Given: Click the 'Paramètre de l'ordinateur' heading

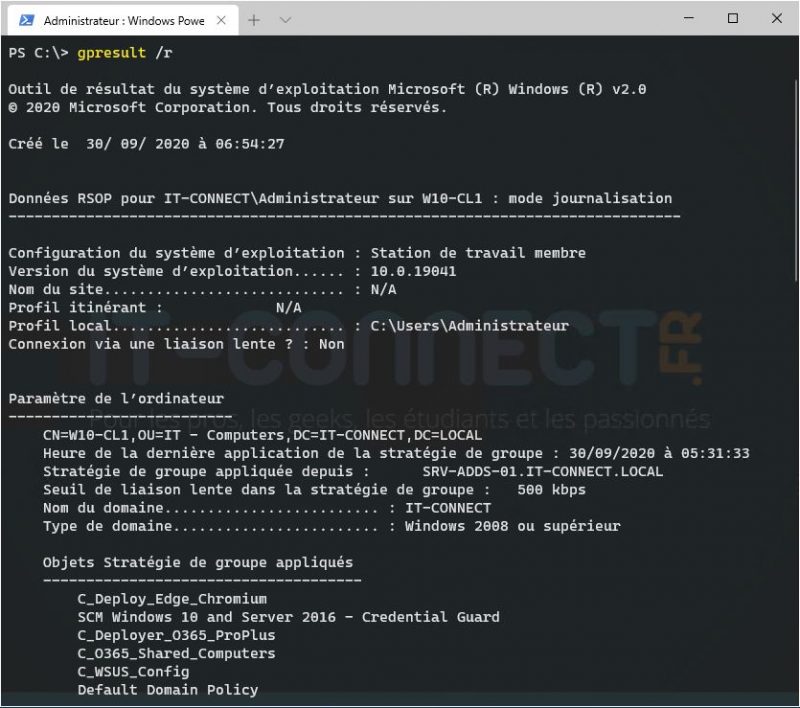Looking at the screenshot, I should [116, 398].
